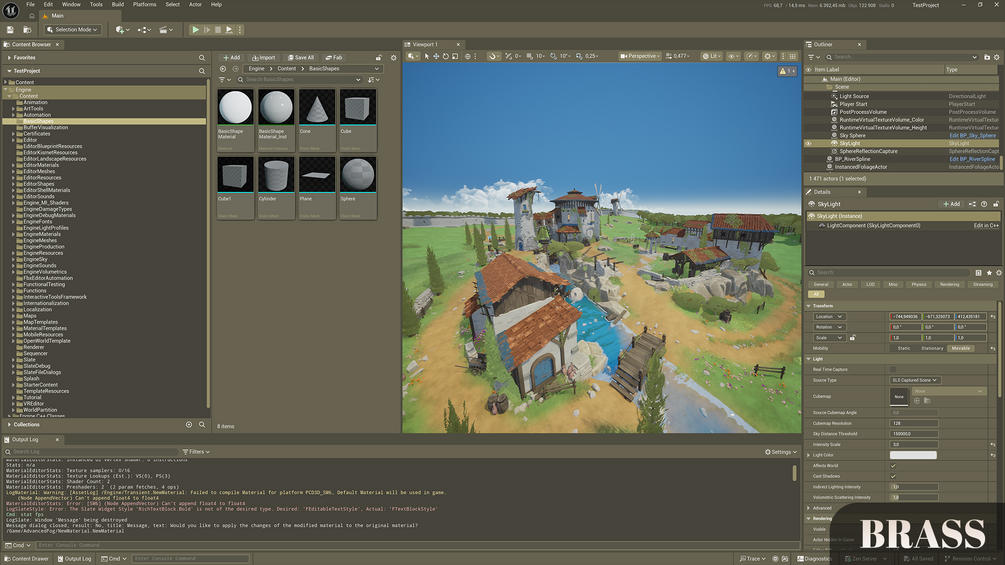Toggle scale snapping 0,25

pos(586,56)
